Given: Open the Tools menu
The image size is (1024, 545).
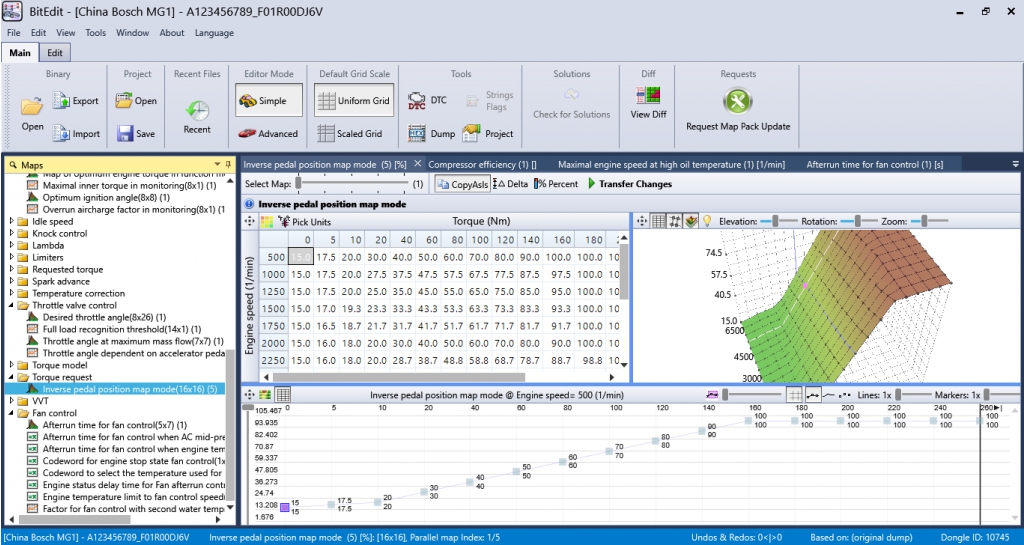Looking at the screenshot, I should tap(95, 33).
